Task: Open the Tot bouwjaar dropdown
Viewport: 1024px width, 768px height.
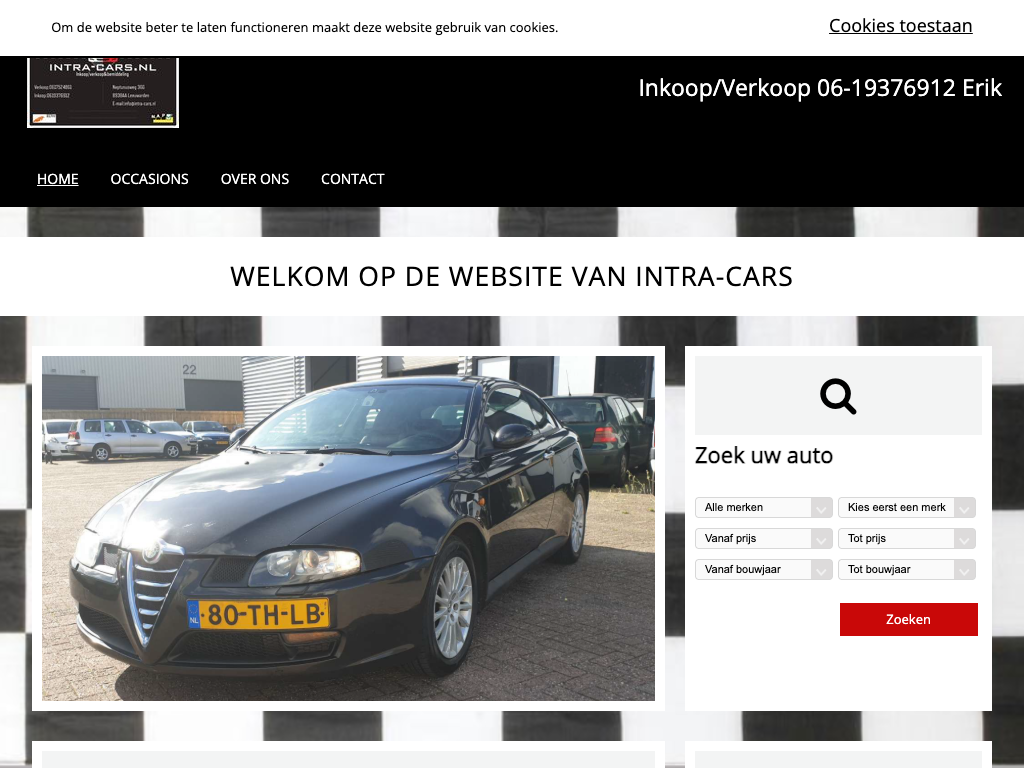Action: (906, 569)
